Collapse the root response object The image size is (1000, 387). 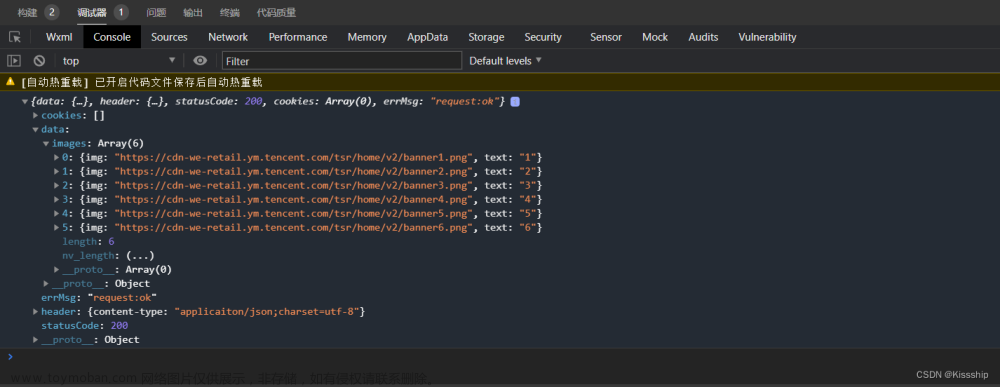coord(26,102)
